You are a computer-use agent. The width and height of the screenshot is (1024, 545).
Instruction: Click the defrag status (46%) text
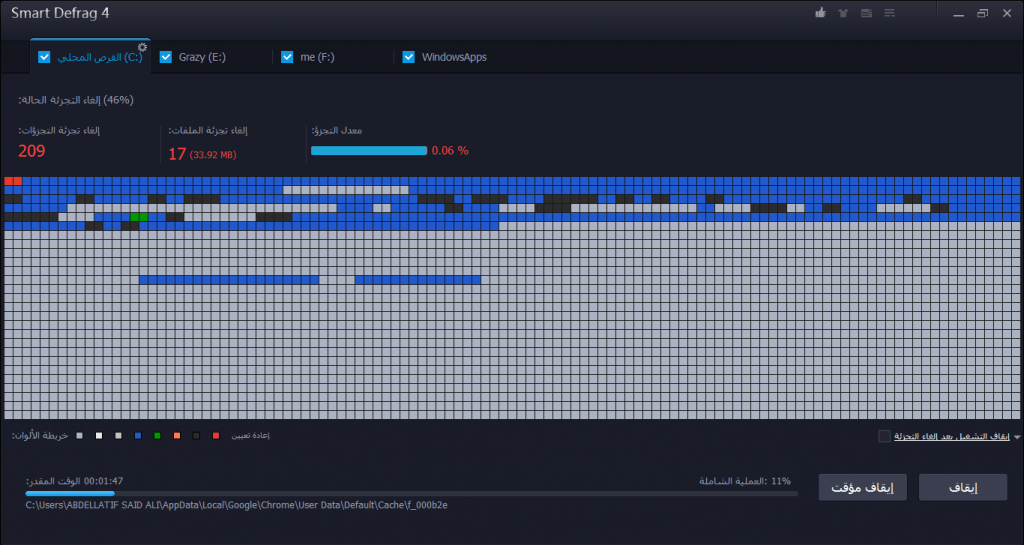click(x=76, y=100)
